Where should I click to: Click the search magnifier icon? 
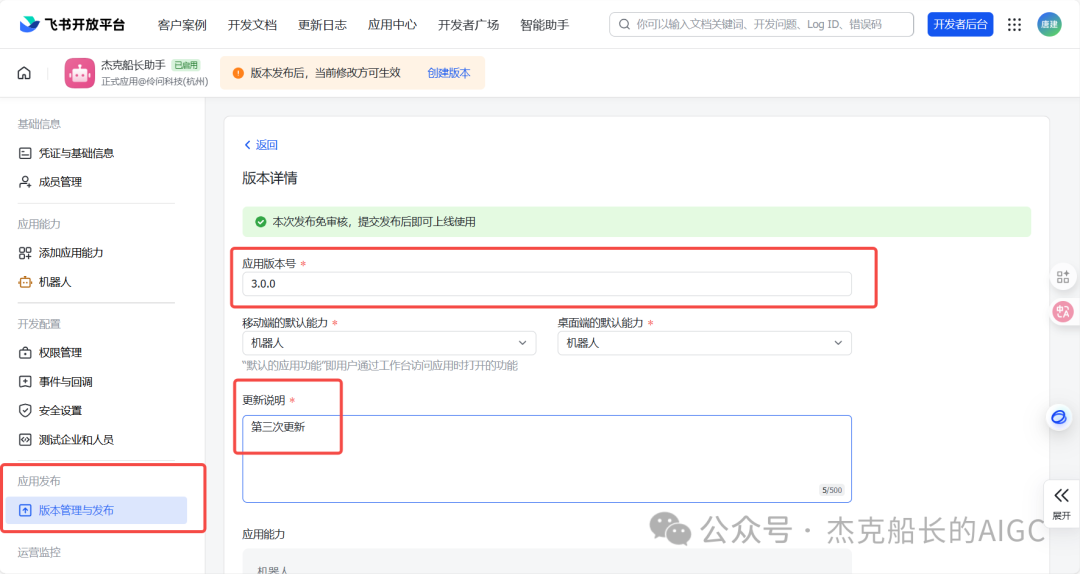[624, 25]
